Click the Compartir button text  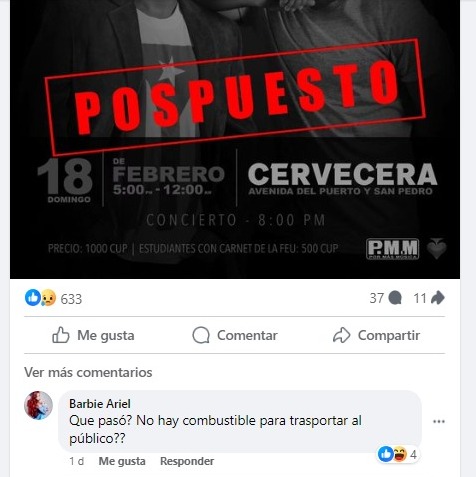click(x=389, y=335)
